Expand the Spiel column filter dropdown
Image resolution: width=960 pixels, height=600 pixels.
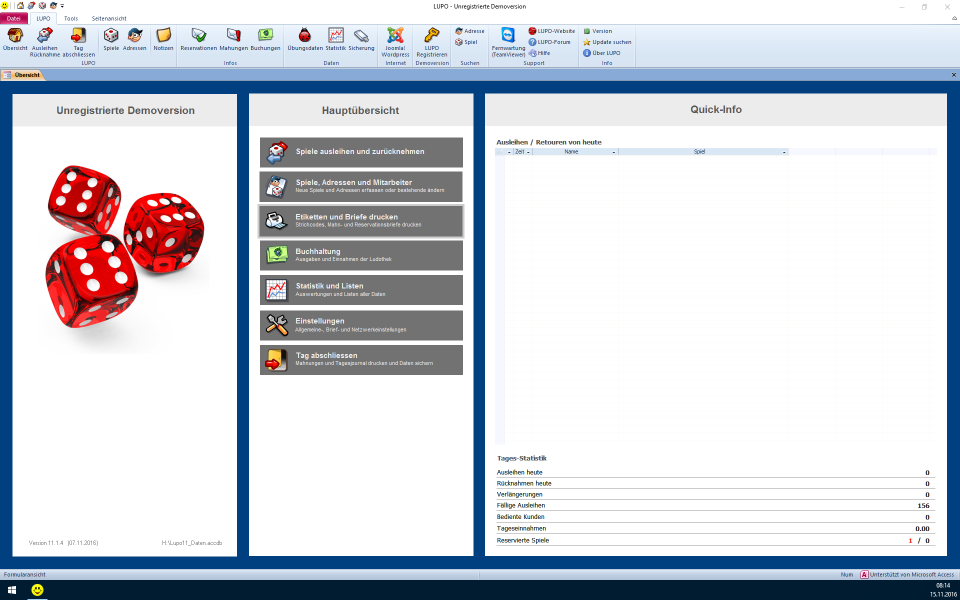[x=784, y=152]
